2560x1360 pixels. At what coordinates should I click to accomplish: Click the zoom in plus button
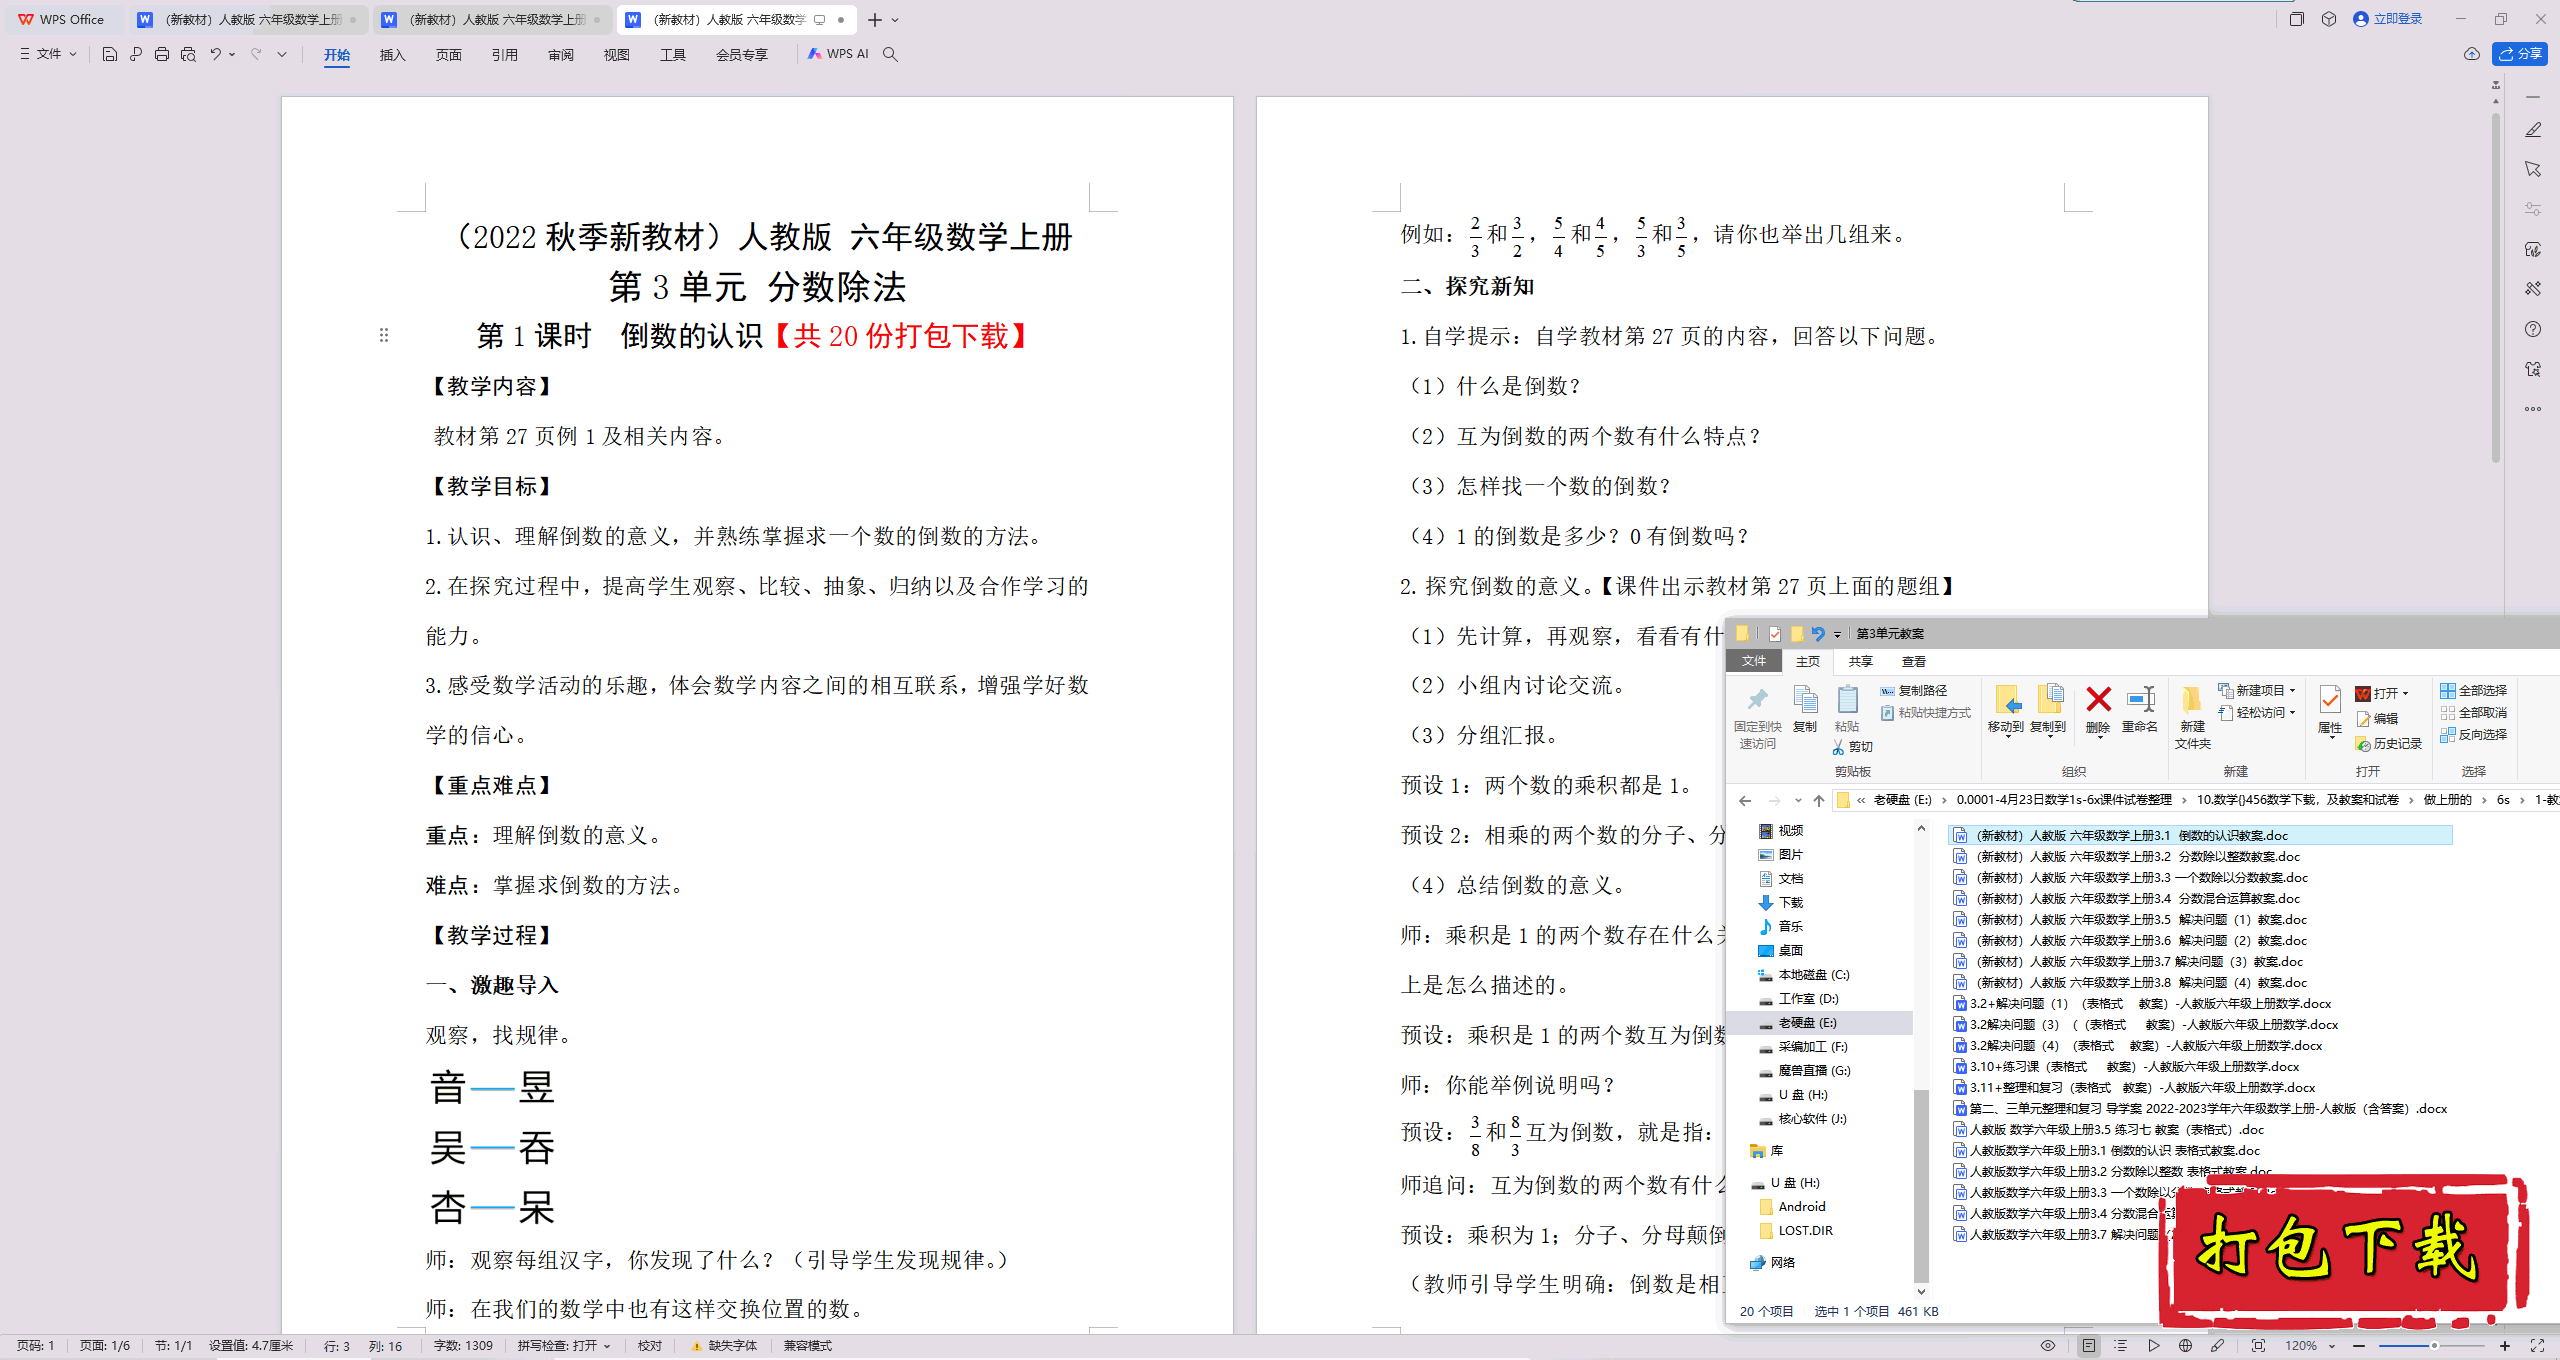click(x=2505, y=1346)
